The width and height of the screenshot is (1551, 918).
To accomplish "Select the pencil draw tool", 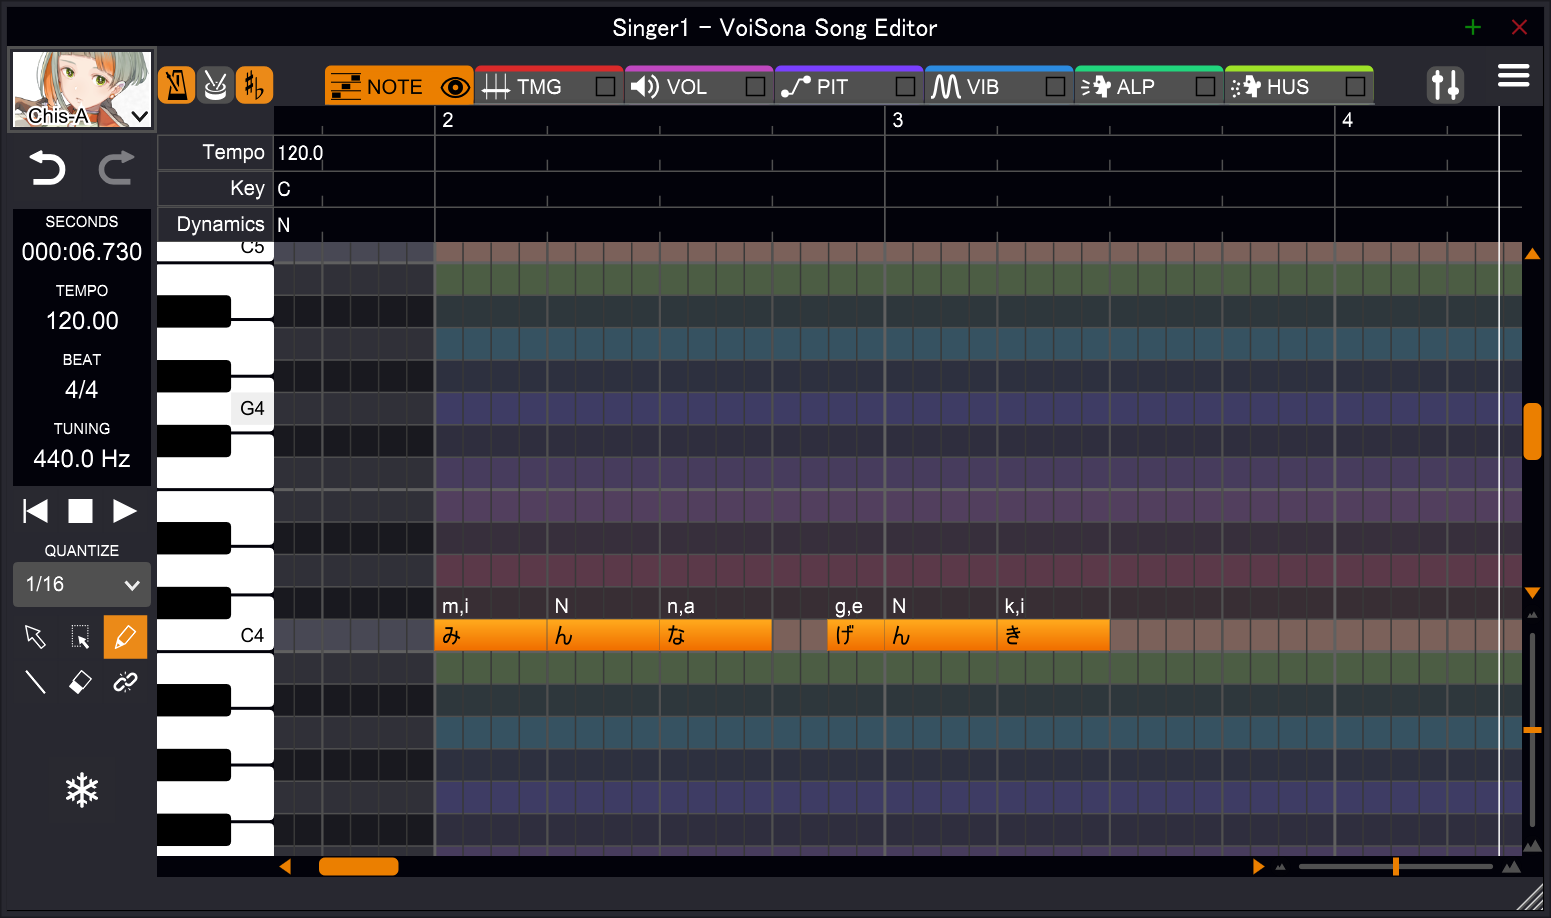I will (x=125, y=637).
